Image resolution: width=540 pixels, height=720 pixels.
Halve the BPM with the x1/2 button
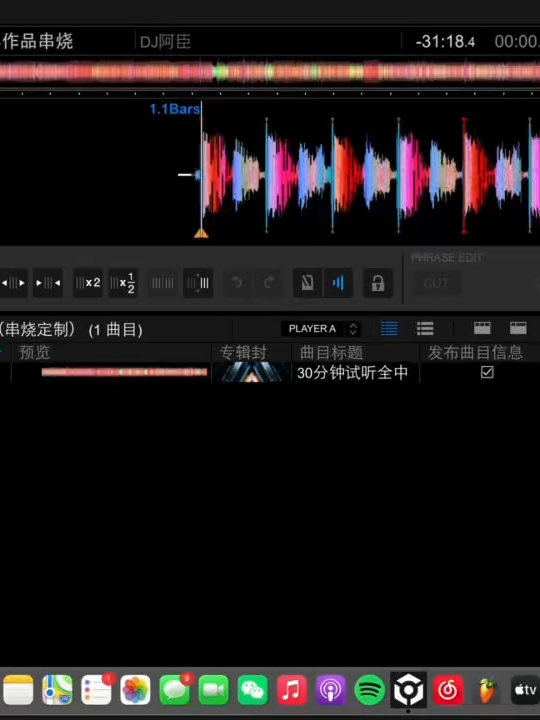click(123, 283)
